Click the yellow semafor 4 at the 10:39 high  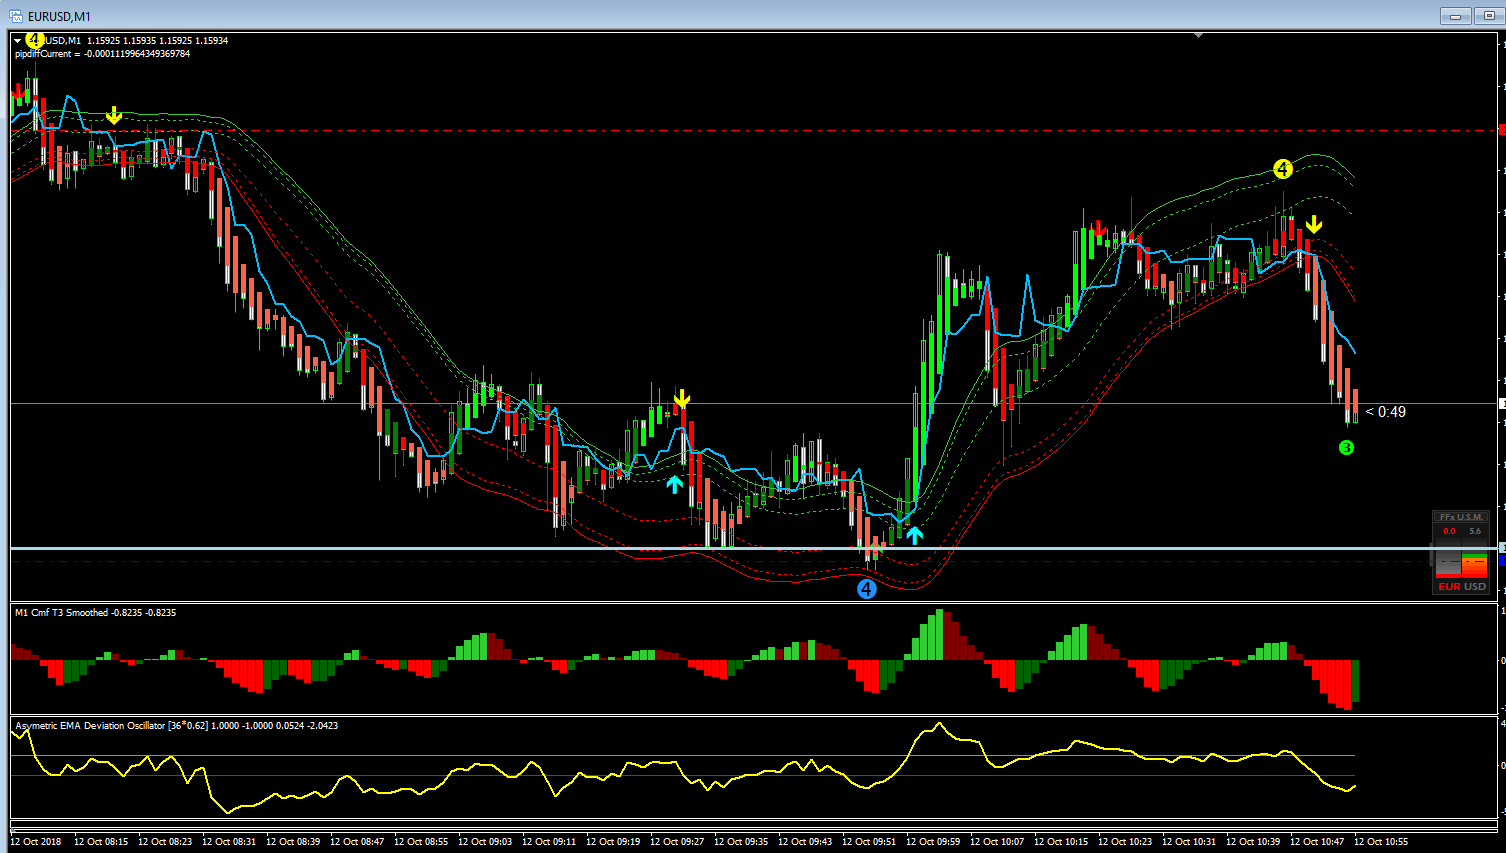click(1283, 169)
